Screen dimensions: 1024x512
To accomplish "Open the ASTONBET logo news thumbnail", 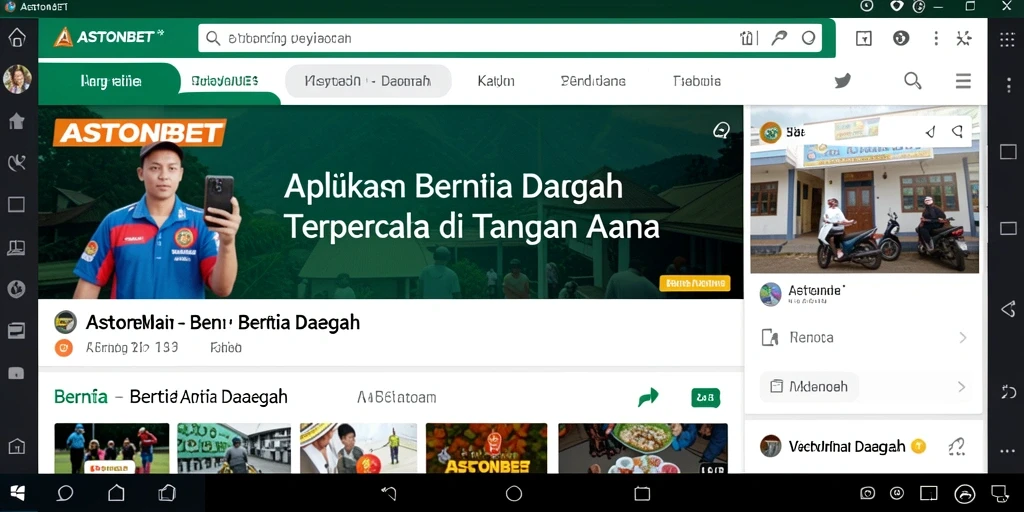I will tap(487, 448).
